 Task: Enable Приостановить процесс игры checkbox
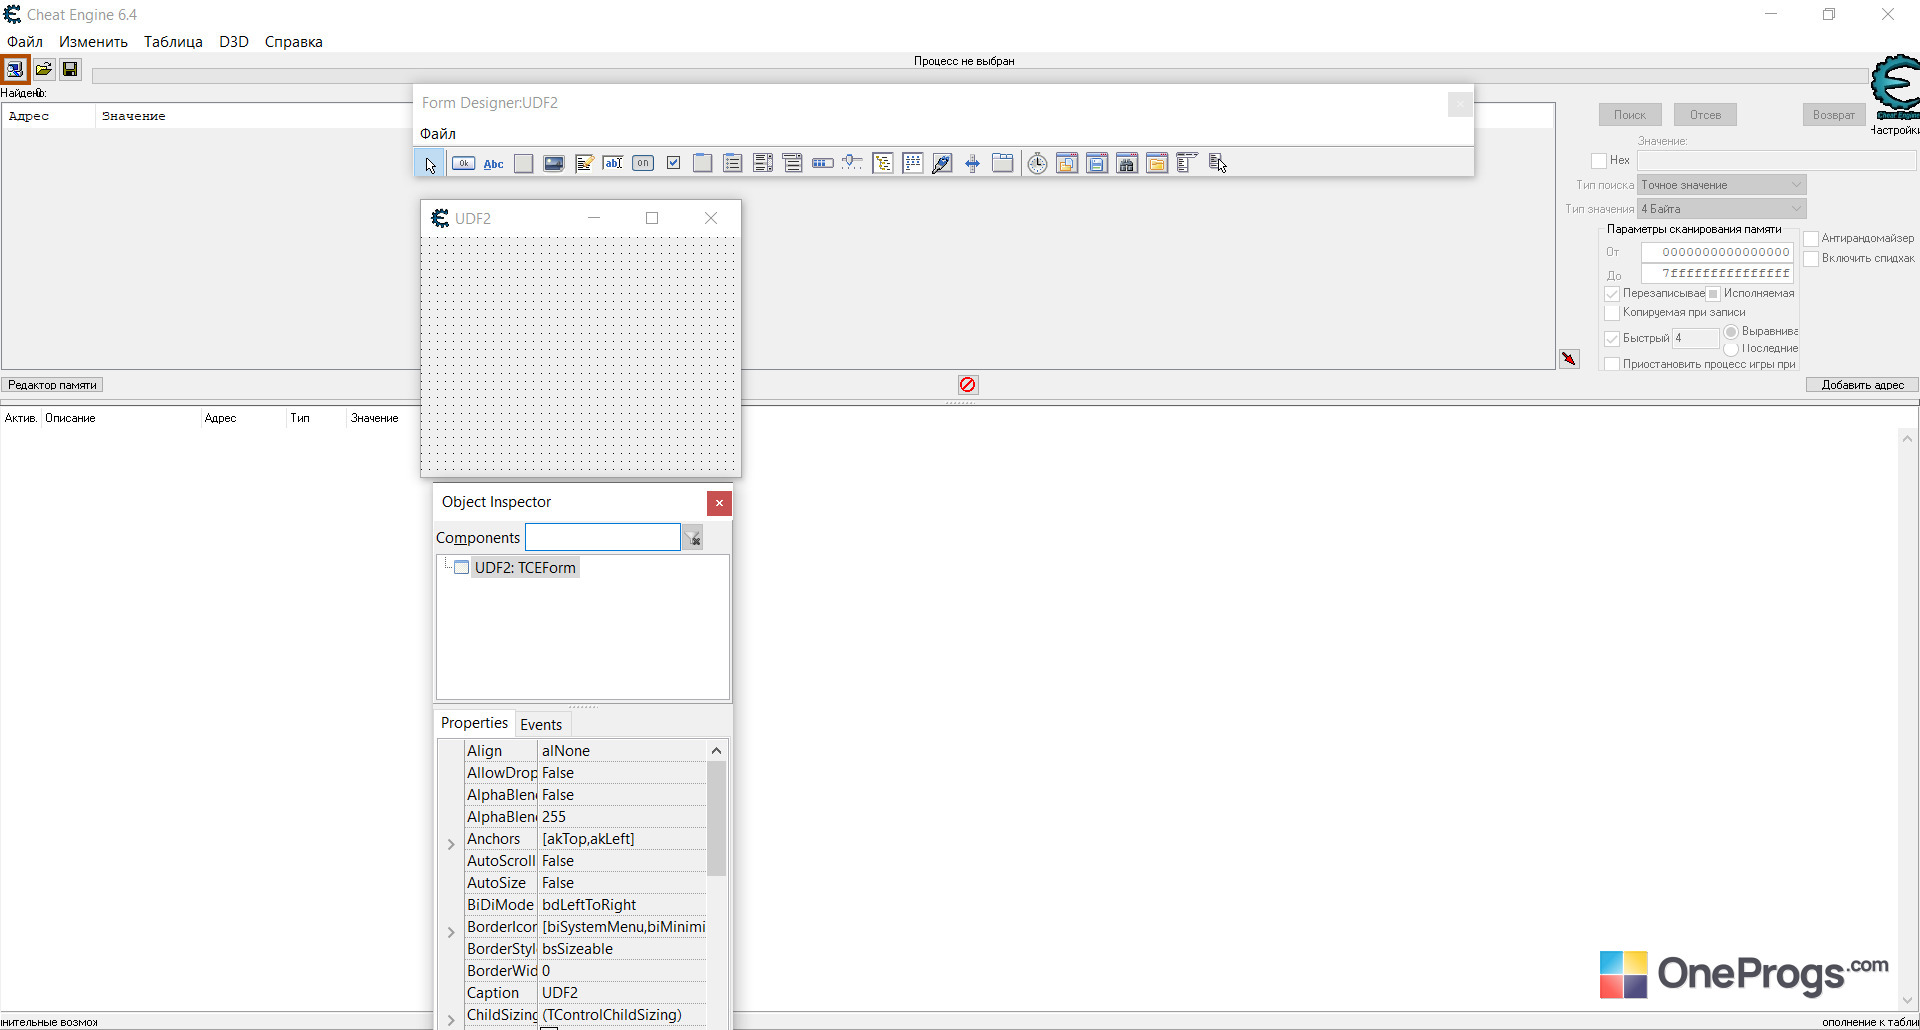[x=1612, y=365]
